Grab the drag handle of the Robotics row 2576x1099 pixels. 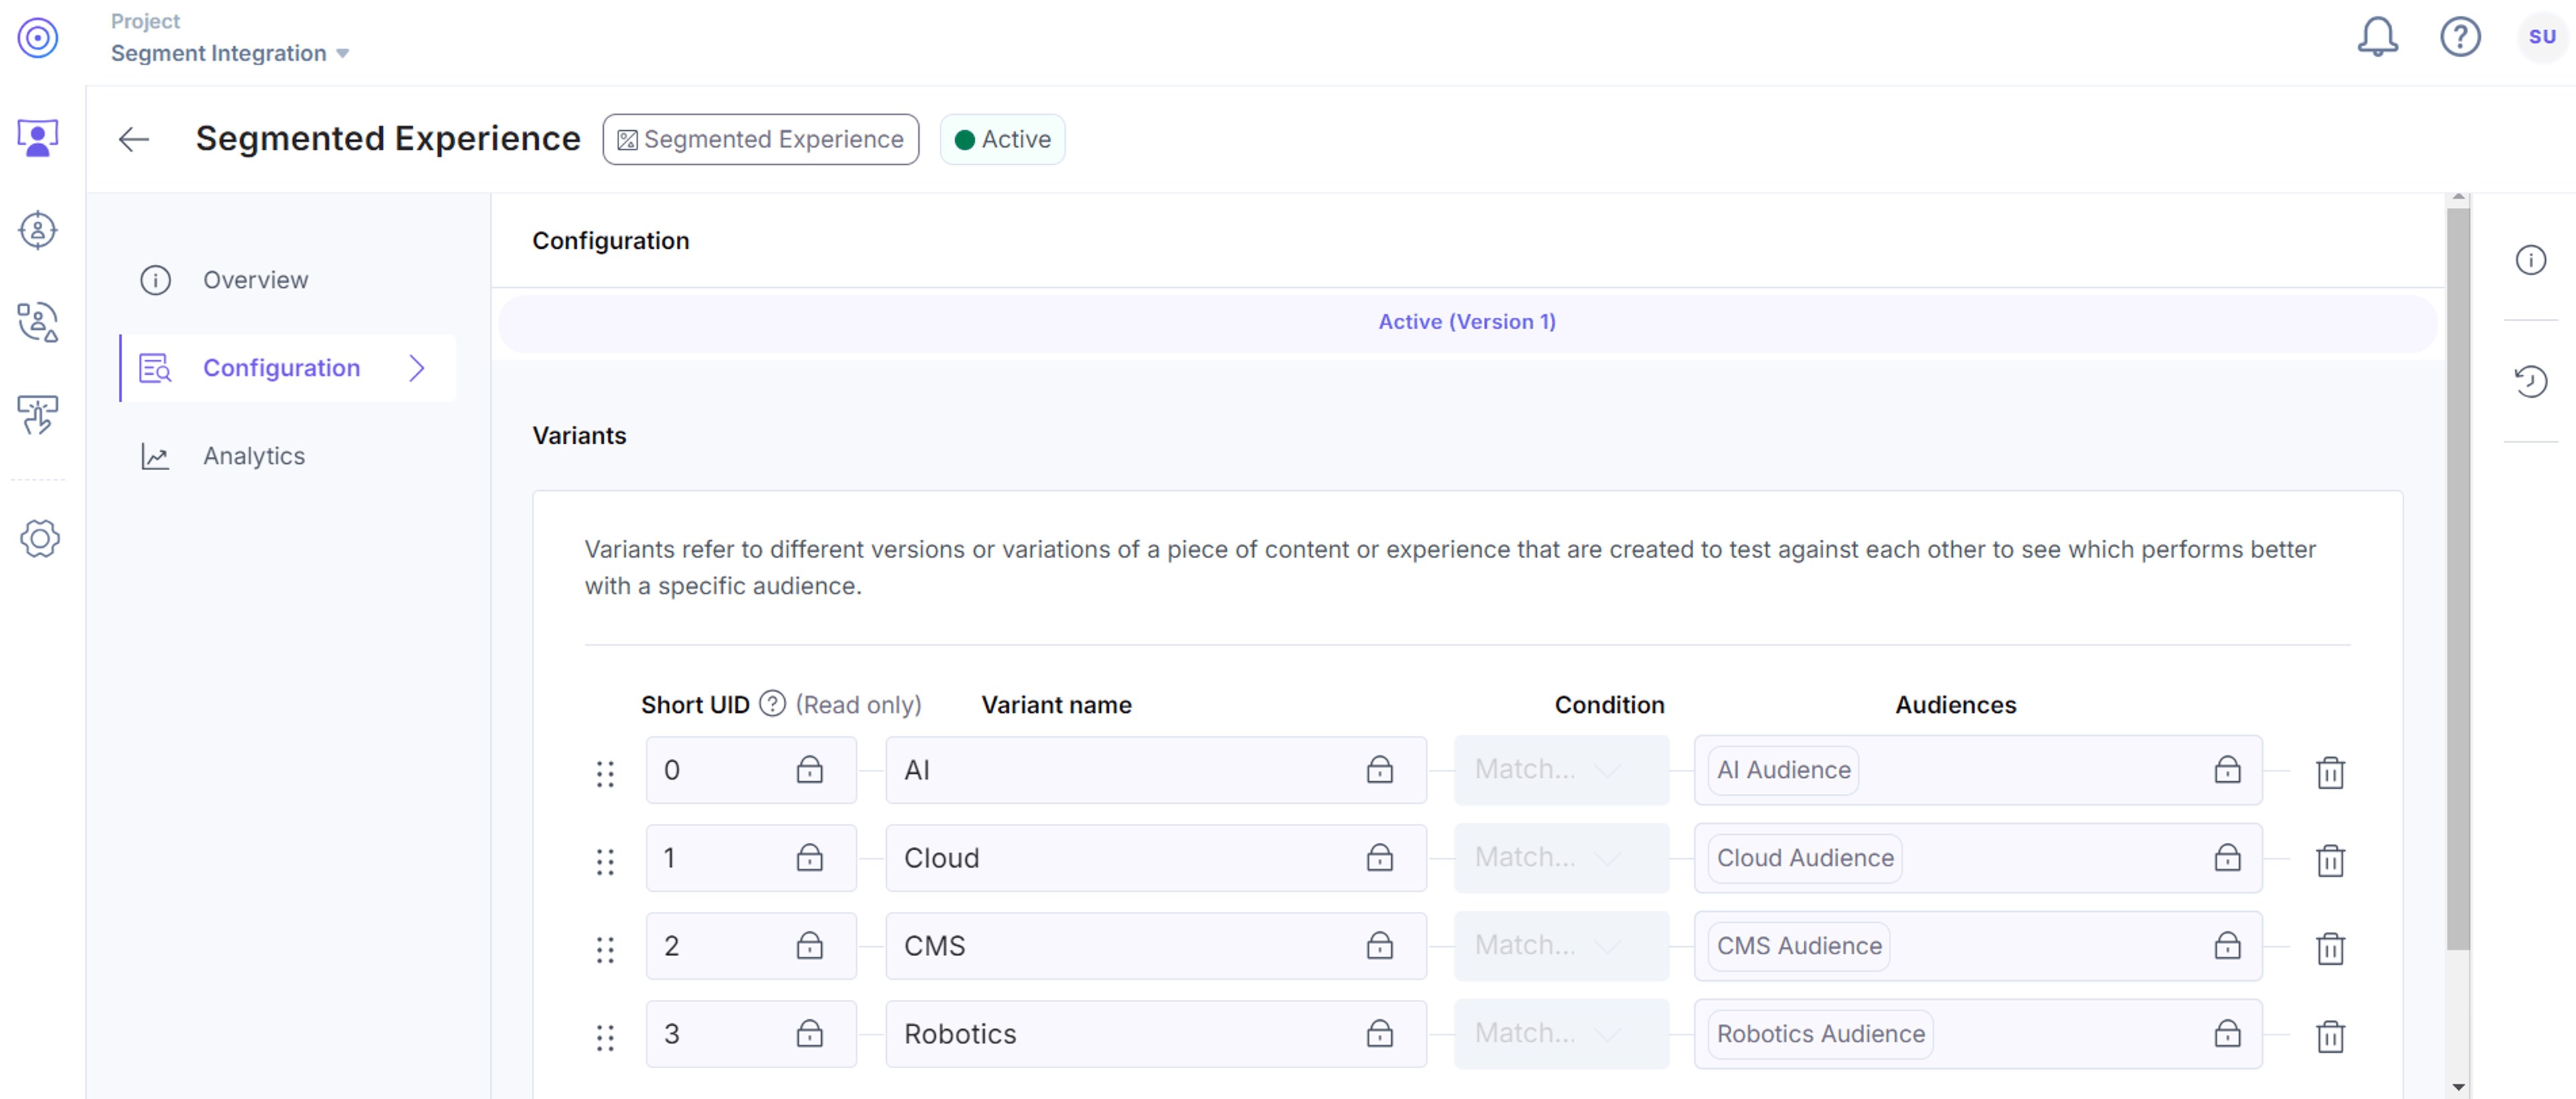pyautogui.click(x=605, y=1037)
